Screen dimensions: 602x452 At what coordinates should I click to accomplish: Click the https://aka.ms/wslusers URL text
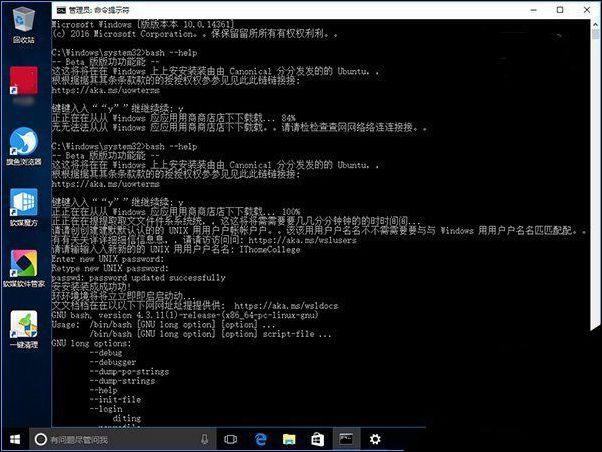coord(302,240)
